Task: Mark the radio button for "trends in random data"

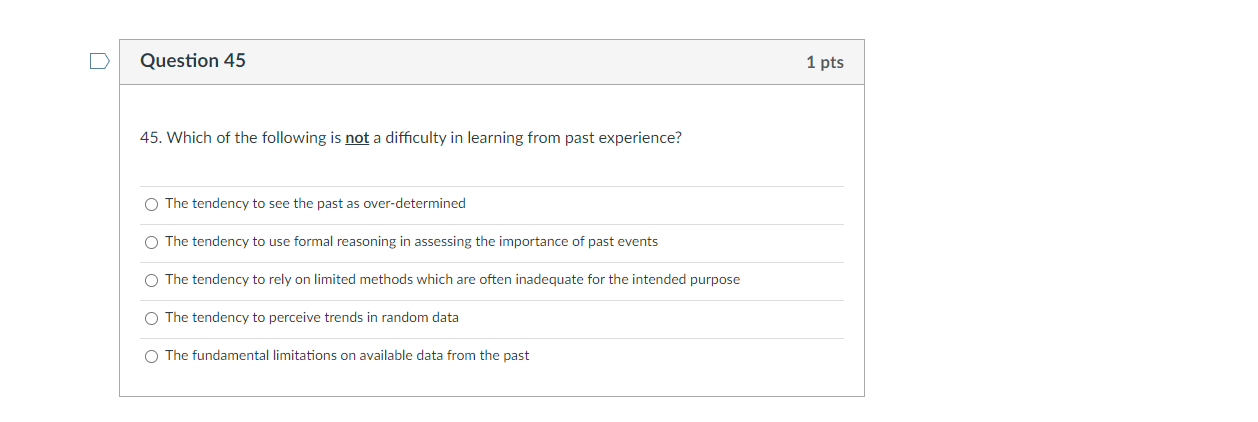Action: (x=151, y=318)
